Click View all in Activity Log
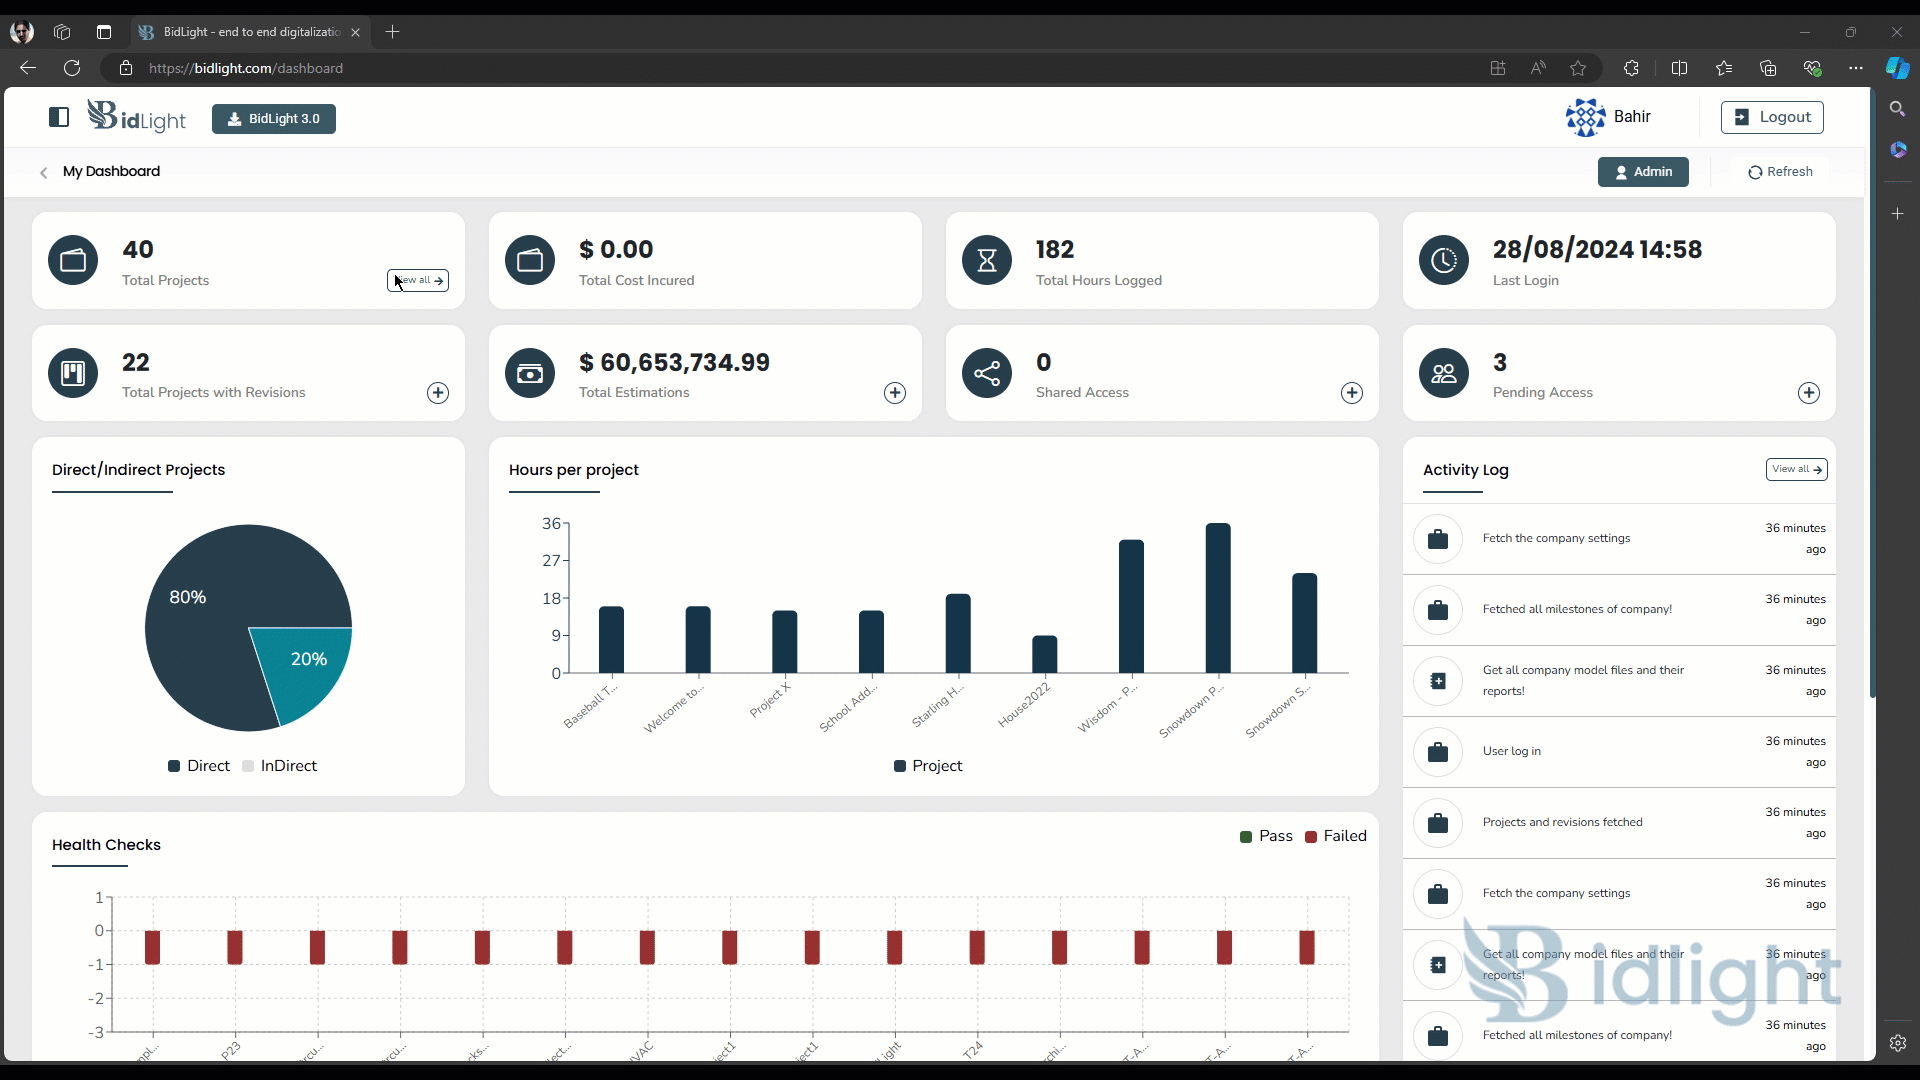 (1796, 468)
